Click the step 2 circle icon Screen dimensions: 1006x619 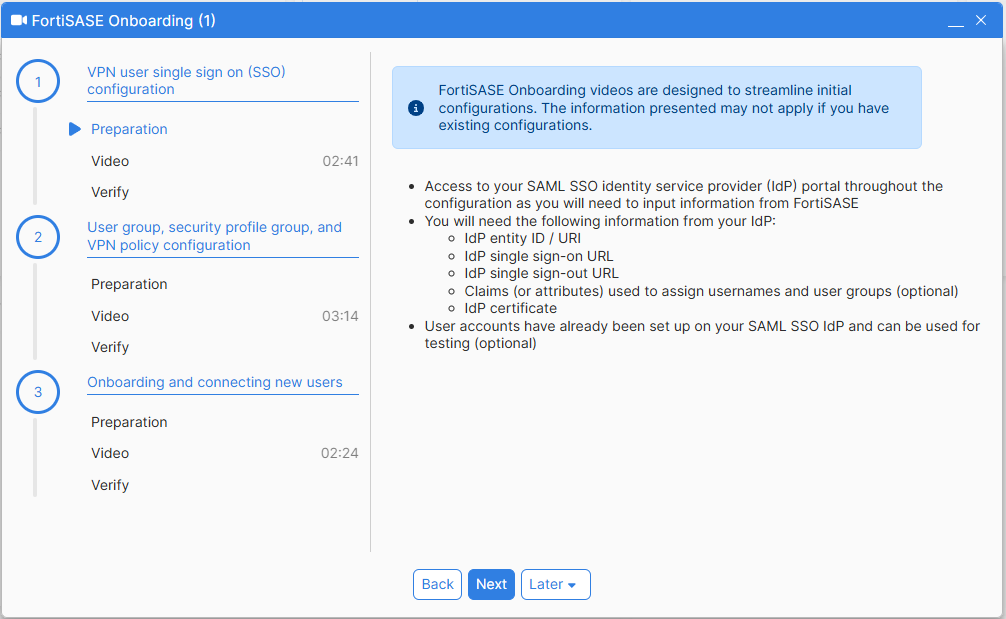coord(38,237)
